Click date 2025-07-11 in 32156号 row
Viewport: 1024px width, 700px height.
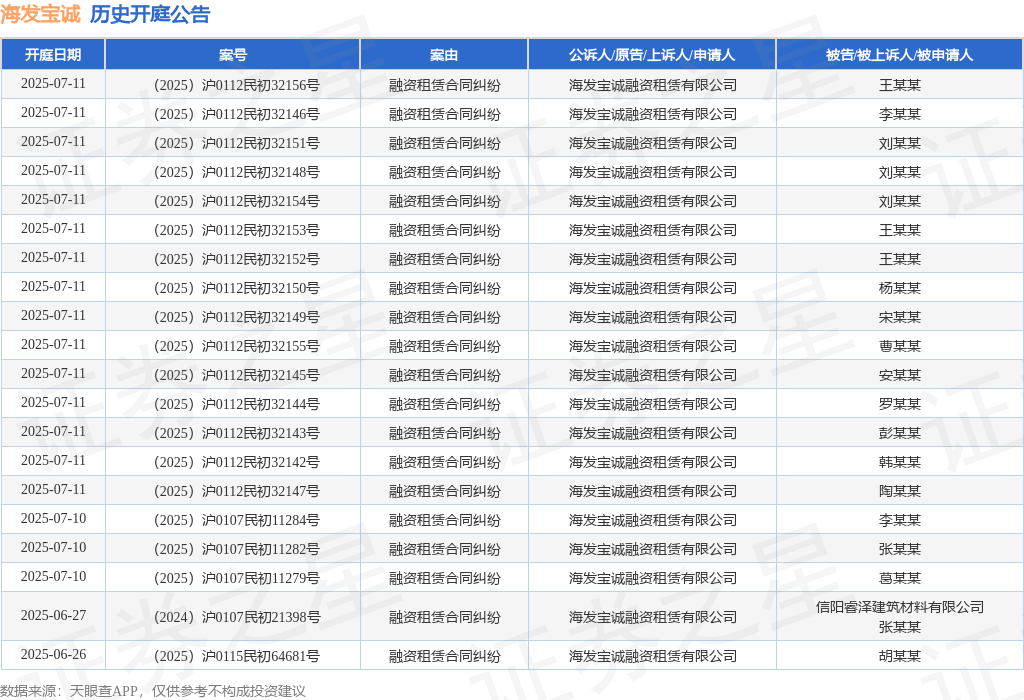pyautogui.click(x=53, y=84)
